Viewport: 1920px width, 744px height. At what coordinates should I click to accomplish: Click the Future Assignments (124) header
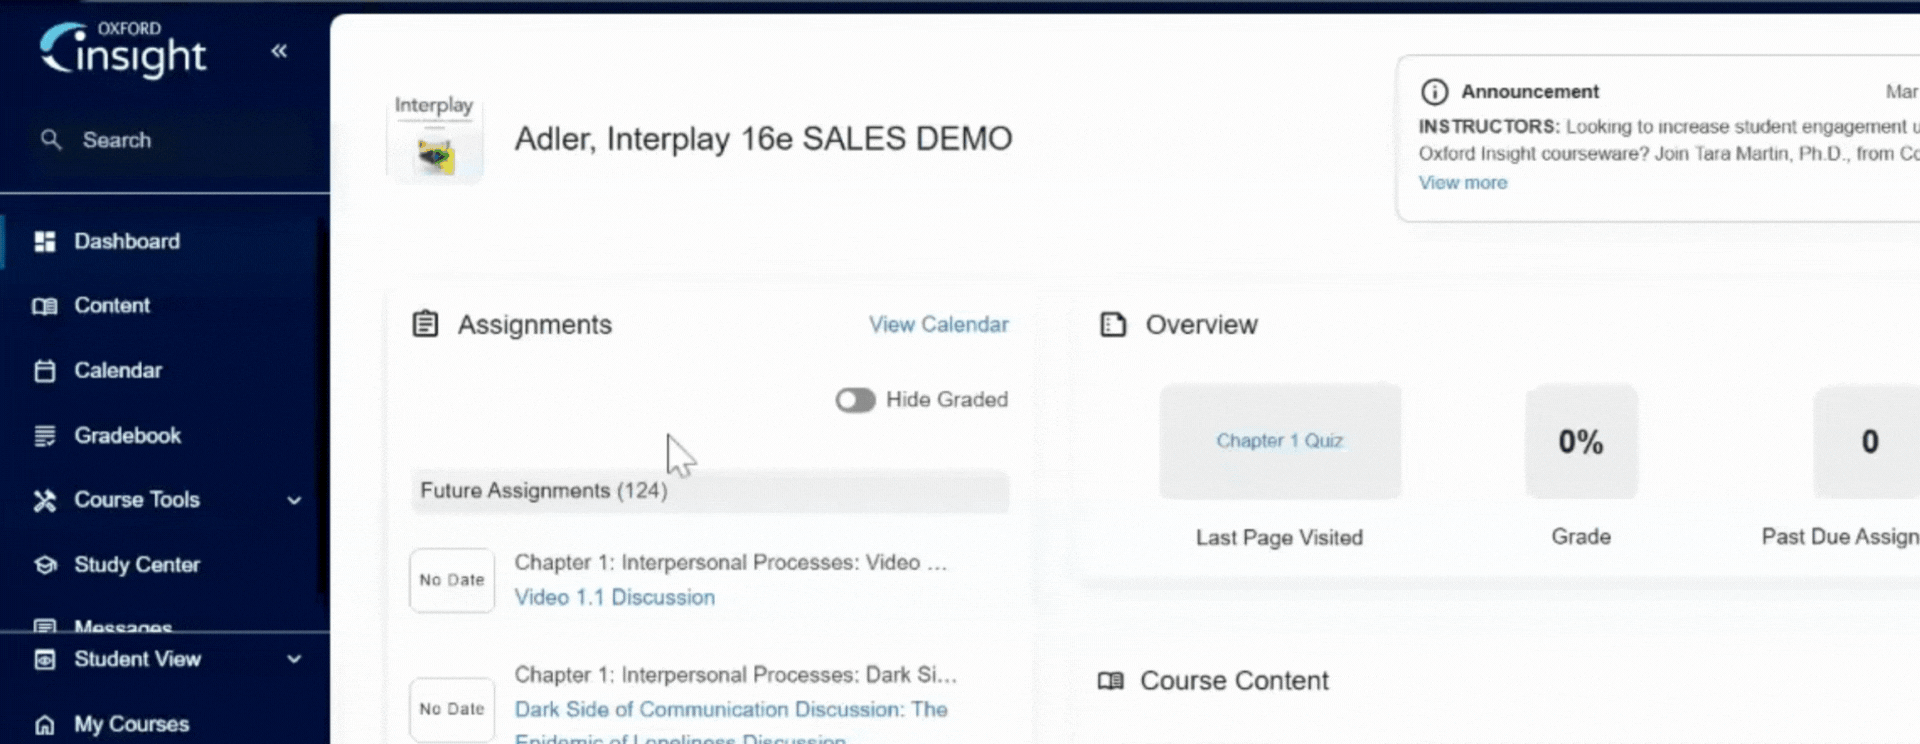(x=709, y=491)
